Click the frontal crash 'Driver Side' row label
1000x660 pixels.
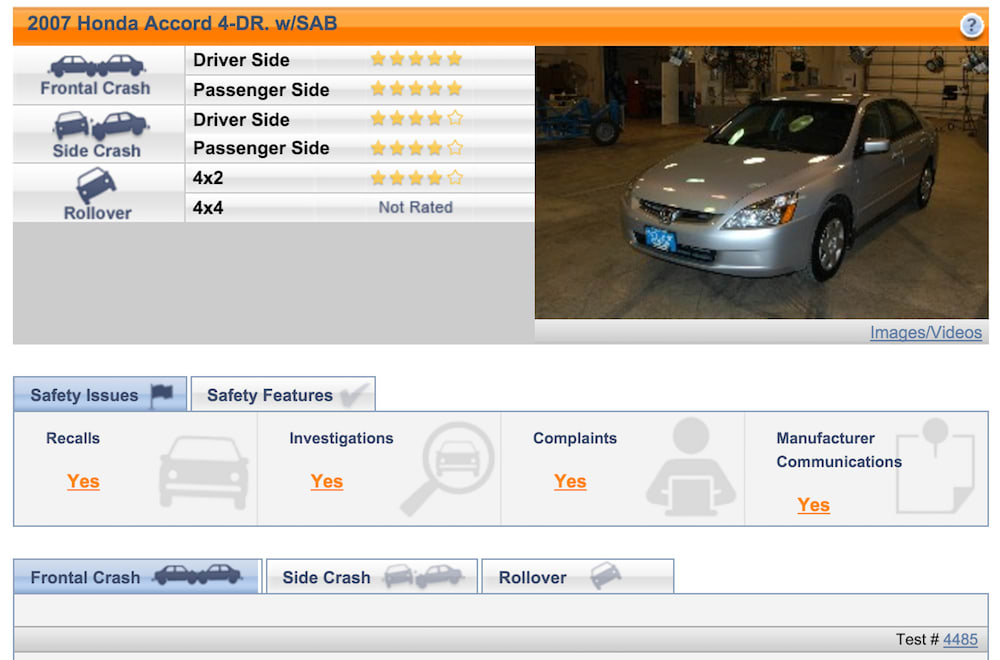coord(241,60)
